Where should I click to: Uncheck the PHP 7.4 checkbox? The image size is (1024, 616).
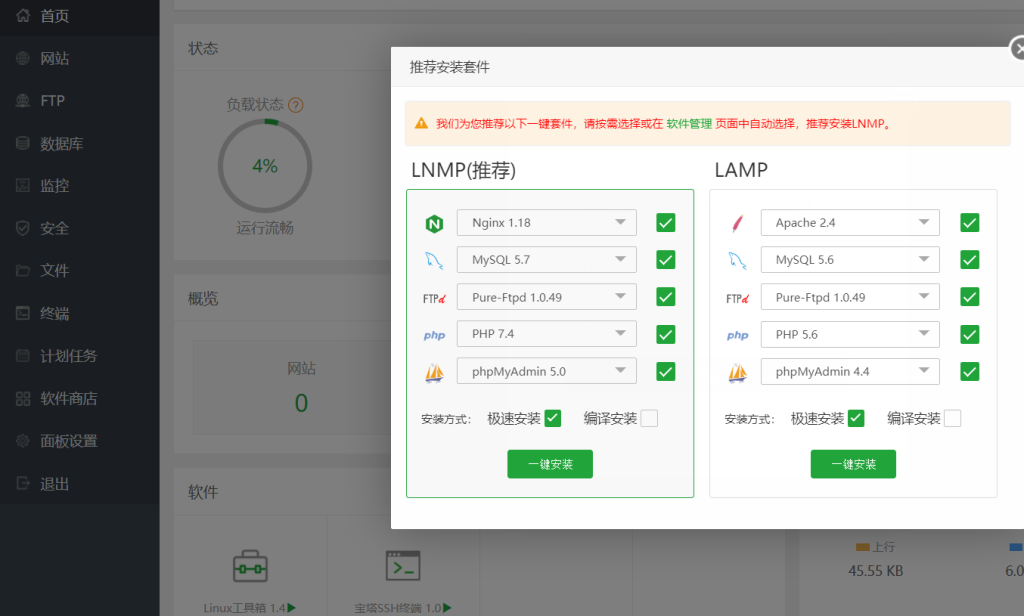pyautogui.click(x=665, y=334)
